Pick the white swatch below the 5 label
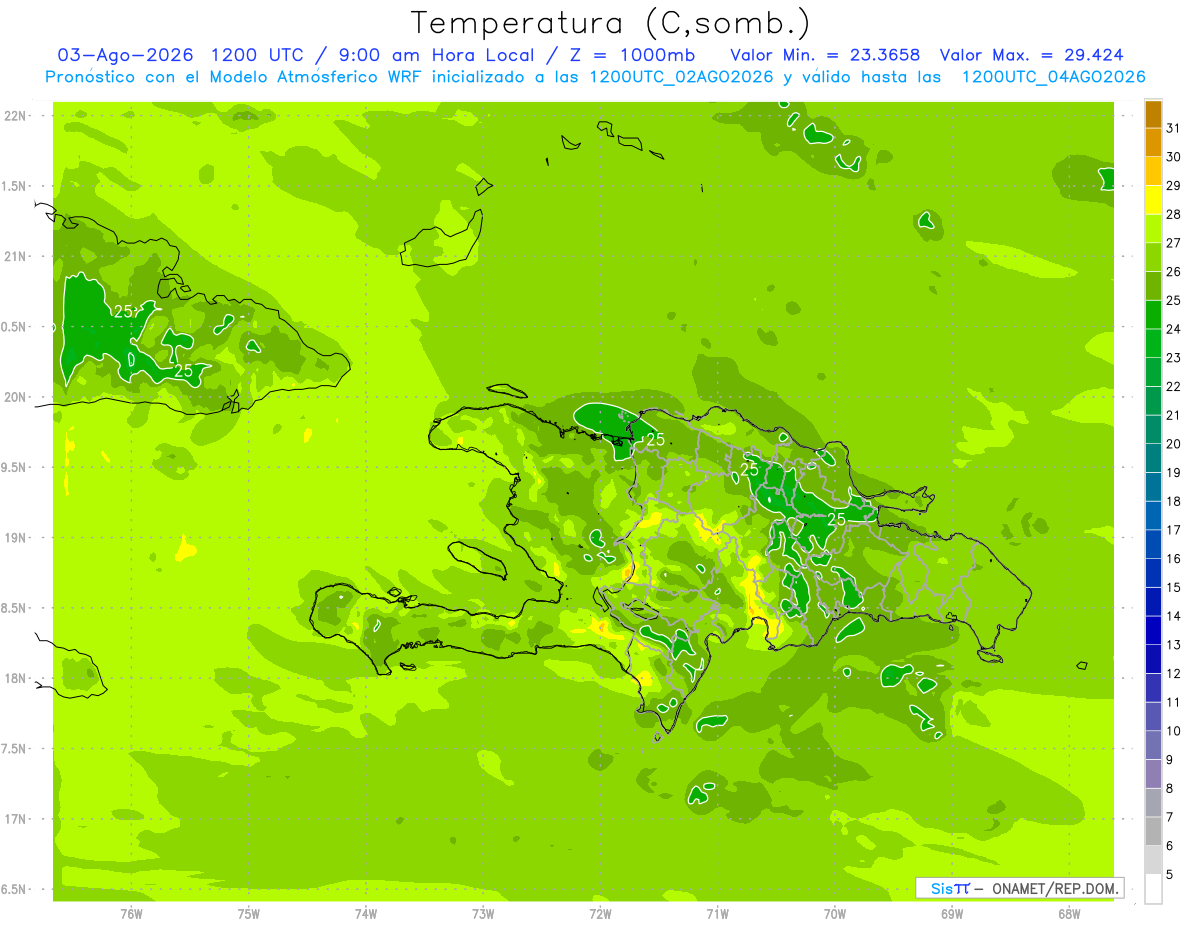The width and height of the screenshot is (1200, 927). [x=1153, y=889]
